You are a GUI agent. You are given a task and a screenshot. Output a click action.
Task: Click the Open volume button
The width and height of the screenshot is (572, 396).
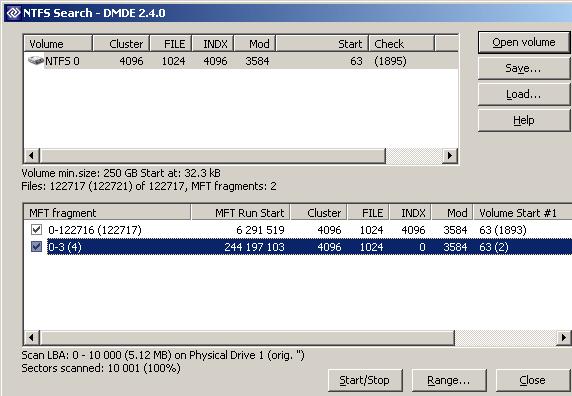pyautogui.click(x=523, y=42)
